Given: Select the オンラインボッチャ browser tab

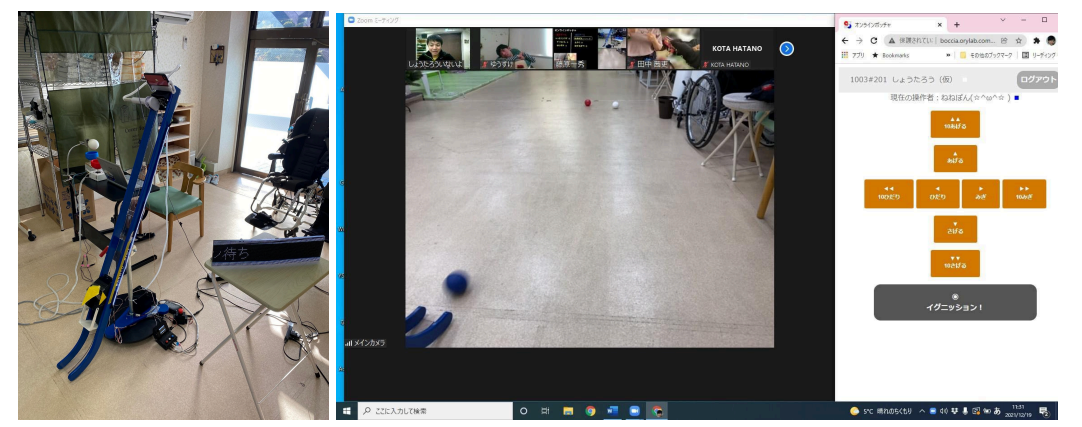Looking at the screenshot, I should click(x=892, y=24).
